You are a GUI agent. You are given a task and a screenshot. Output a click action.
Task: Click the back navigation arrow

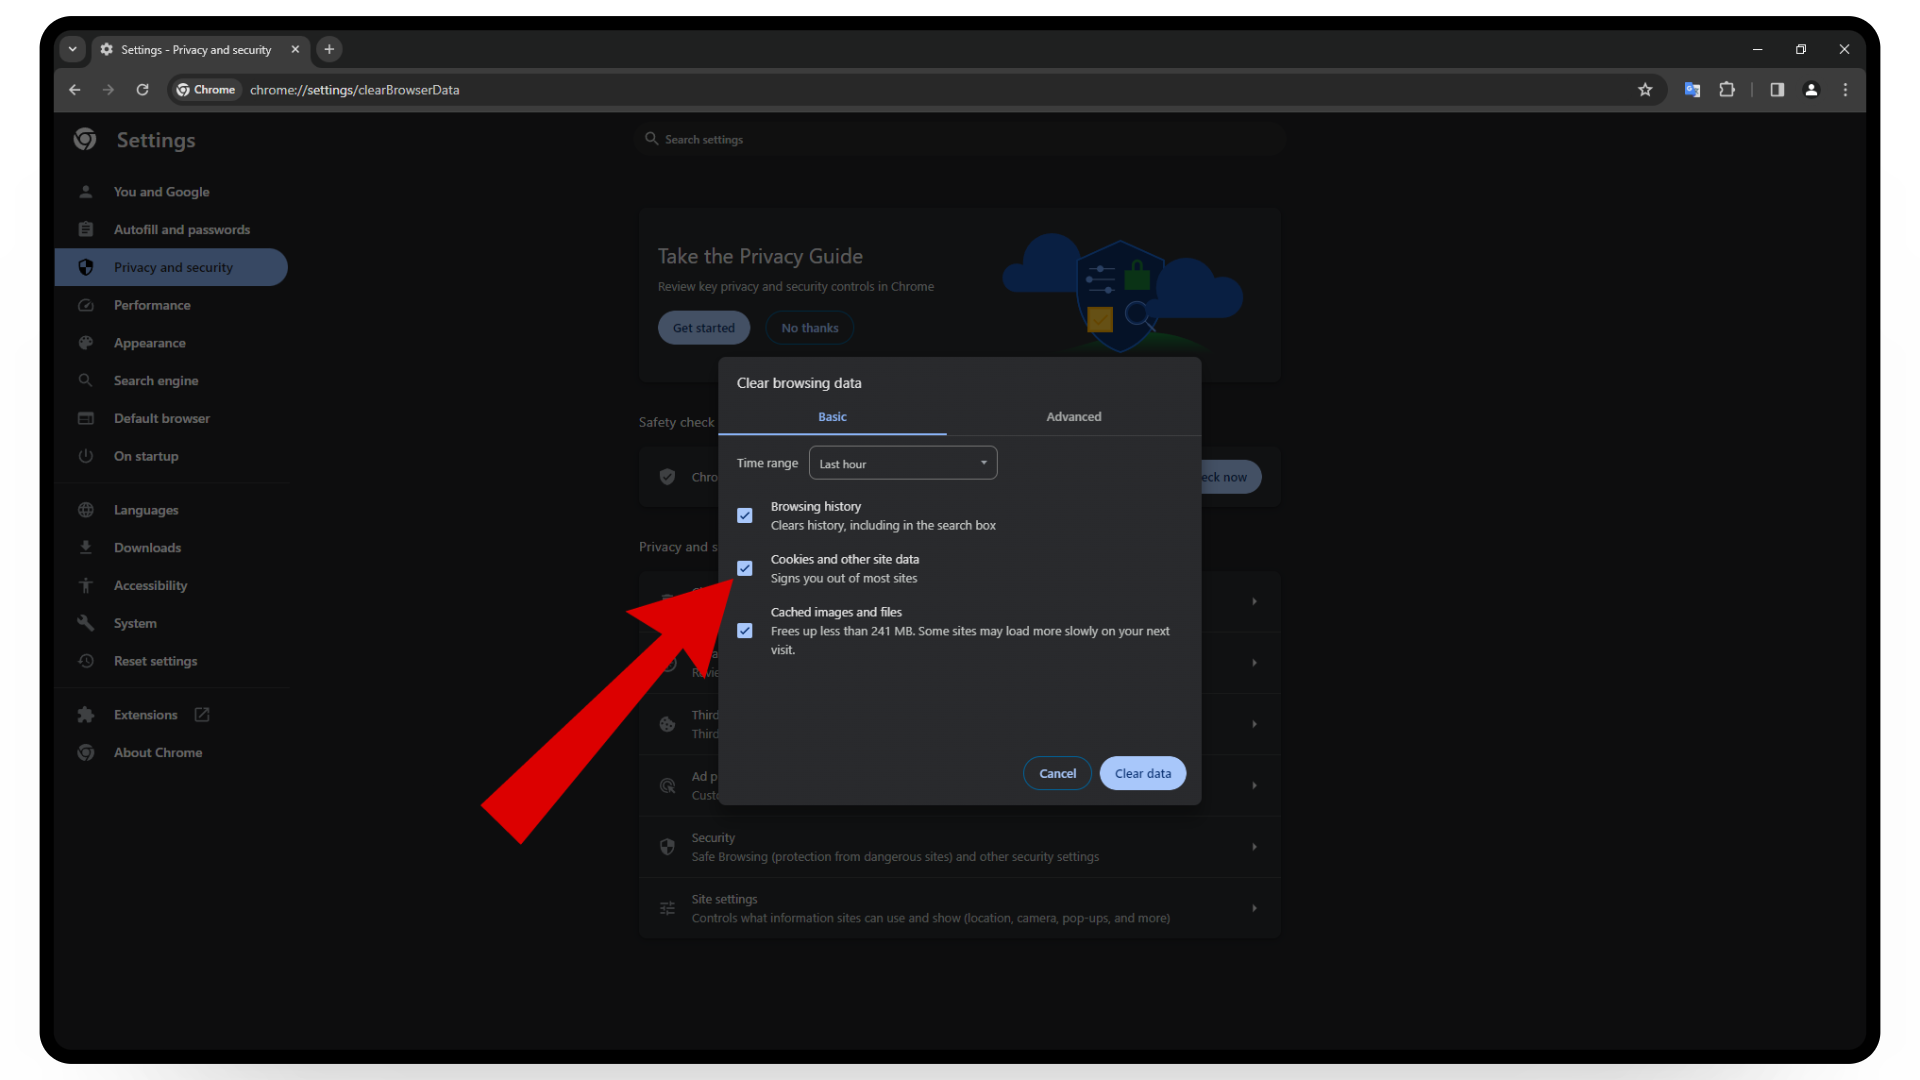point(75,90)
